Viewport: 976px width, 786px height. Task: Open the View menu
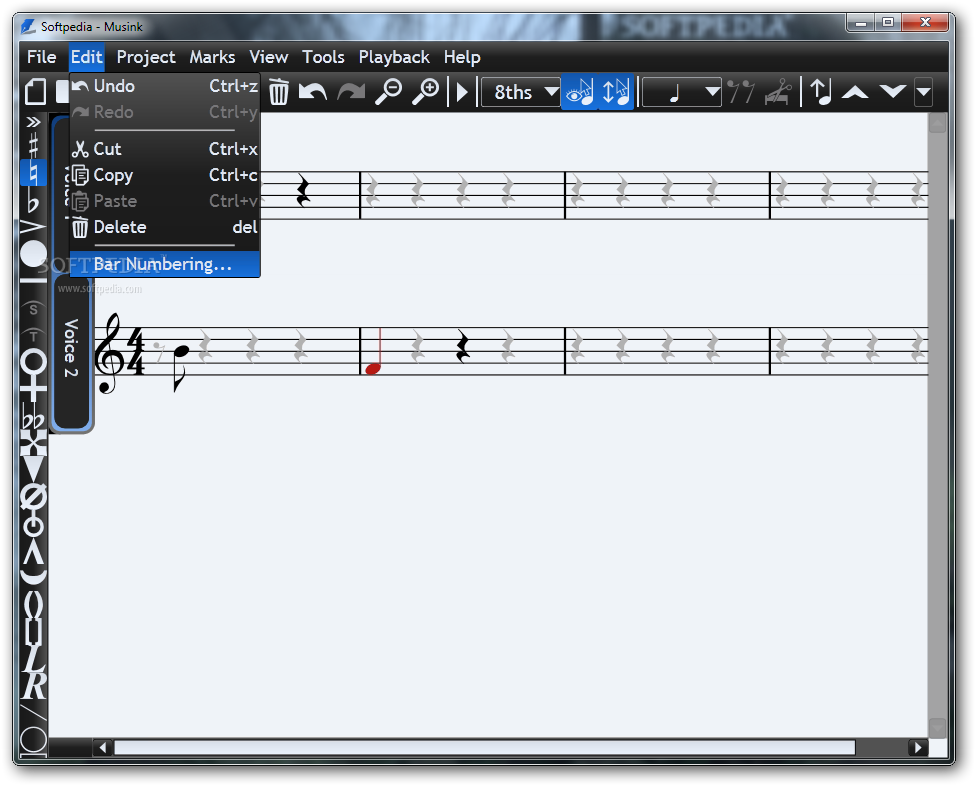pyautogui.click(x=269, y=57)
